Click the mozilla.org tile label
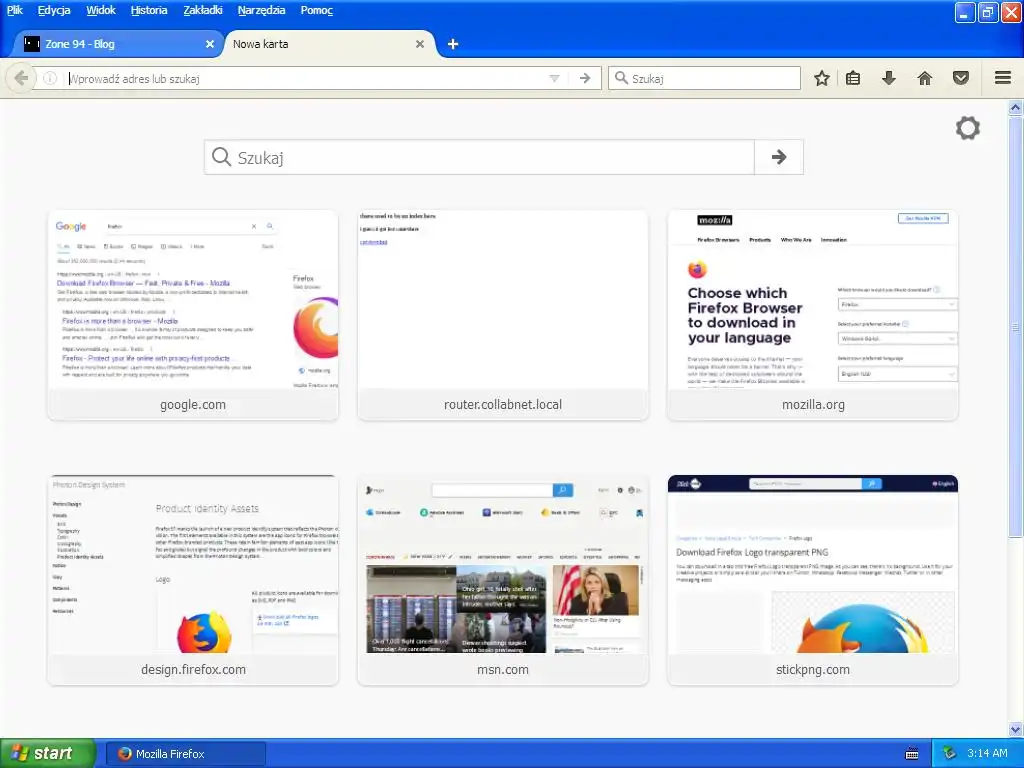Image resolution: width=1024 pixels, height=768 pixels. click(x=813, y=404)
